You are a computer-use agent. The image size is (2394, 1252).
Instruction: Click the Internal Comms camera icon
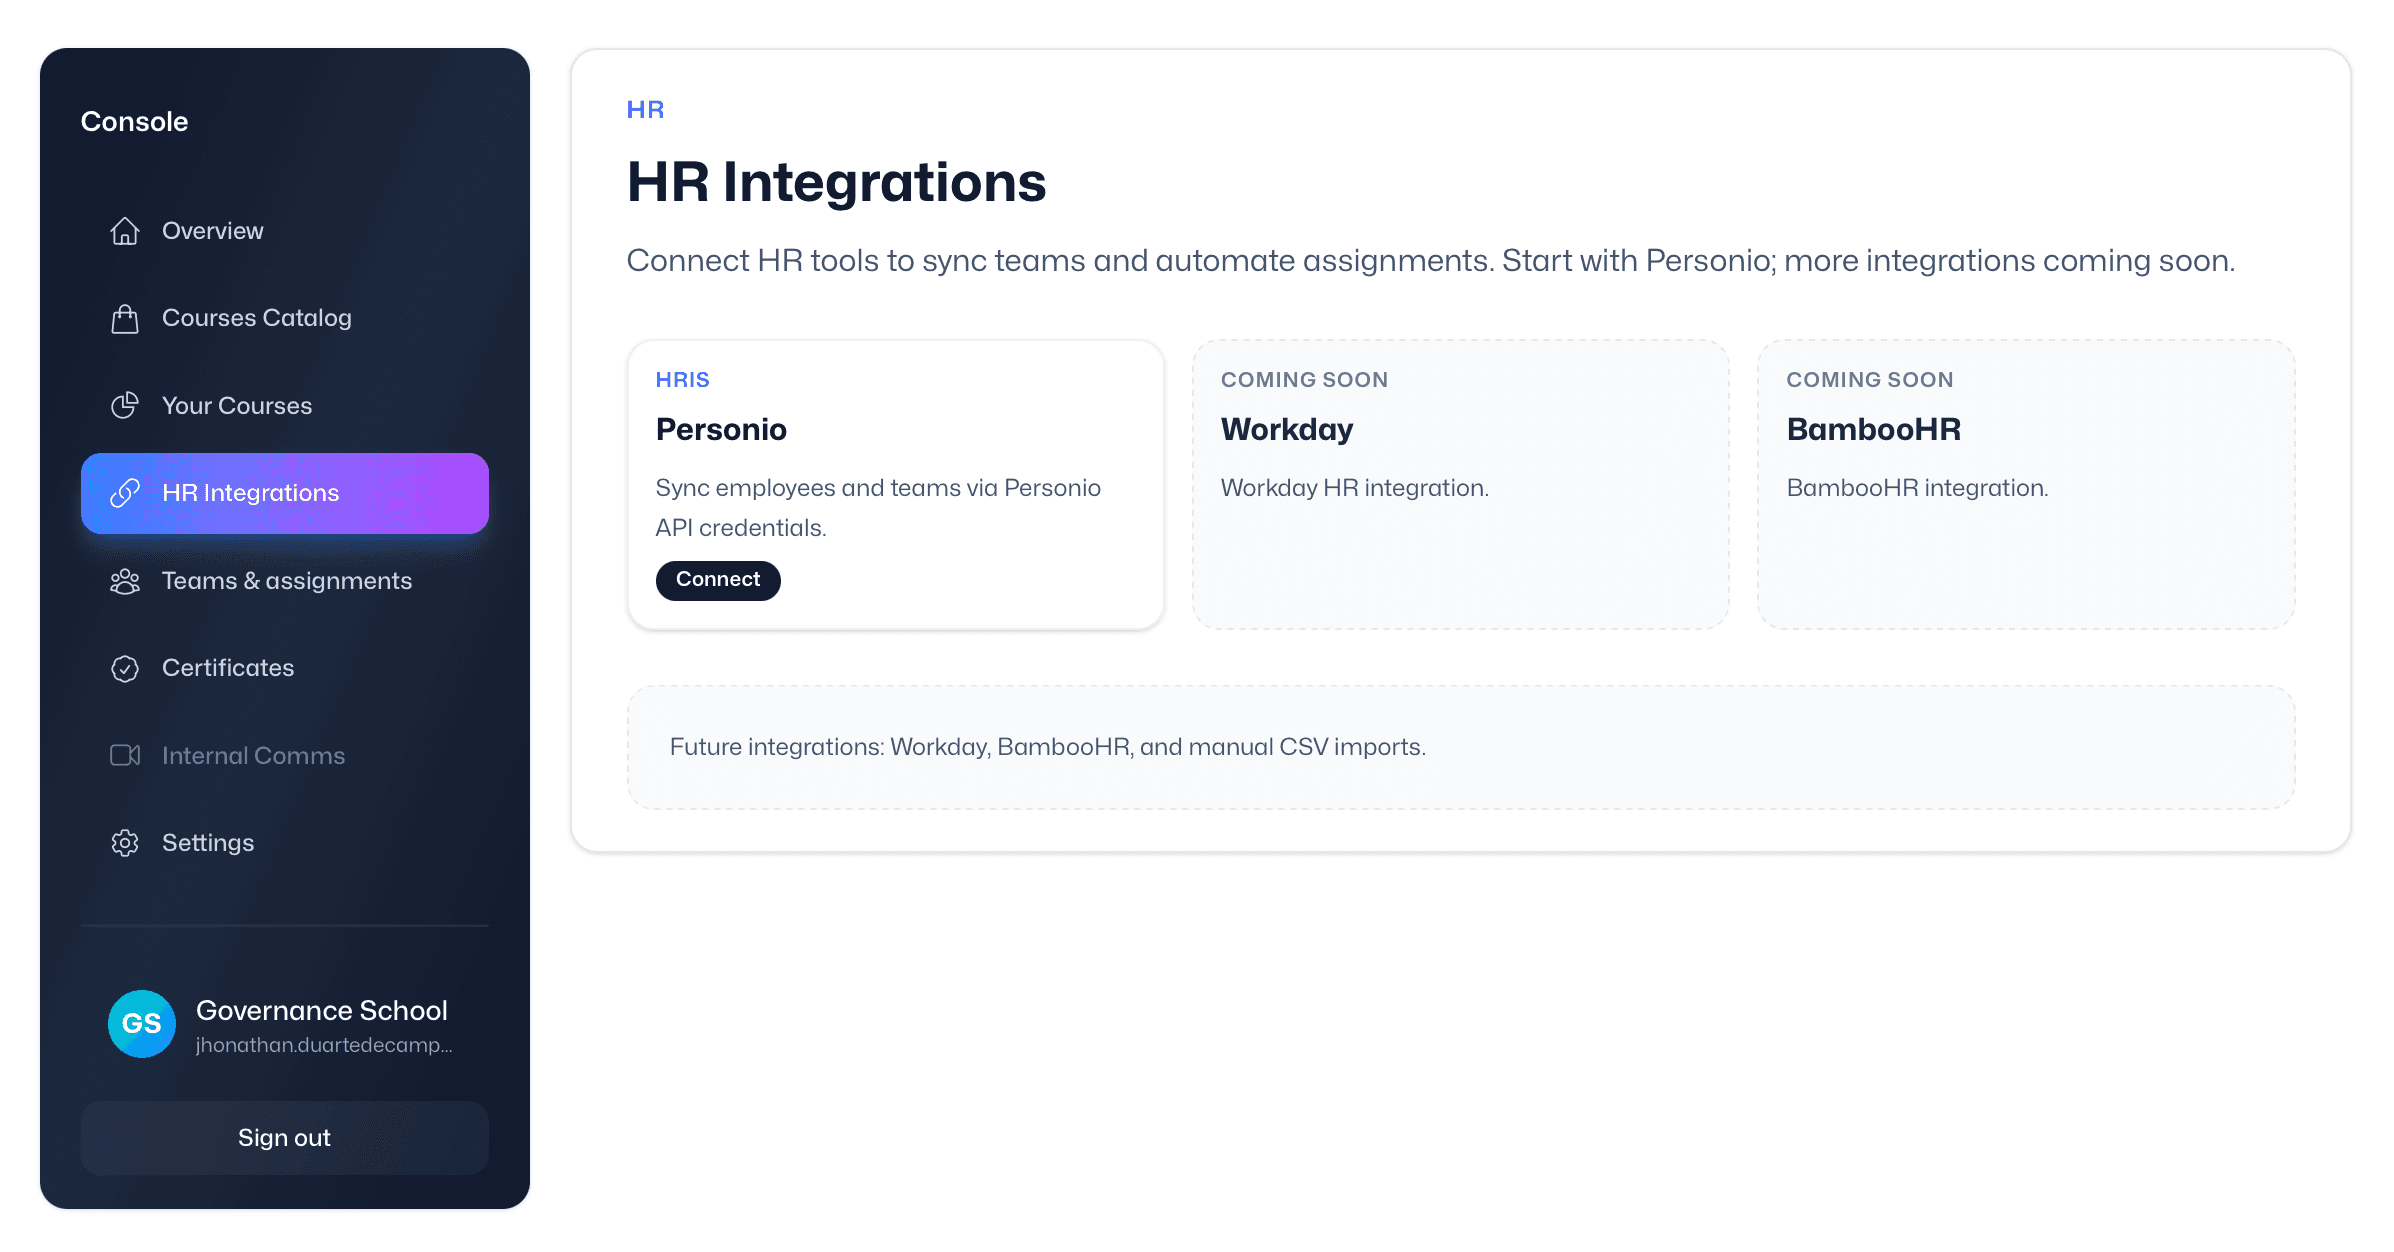coord(124,755)
